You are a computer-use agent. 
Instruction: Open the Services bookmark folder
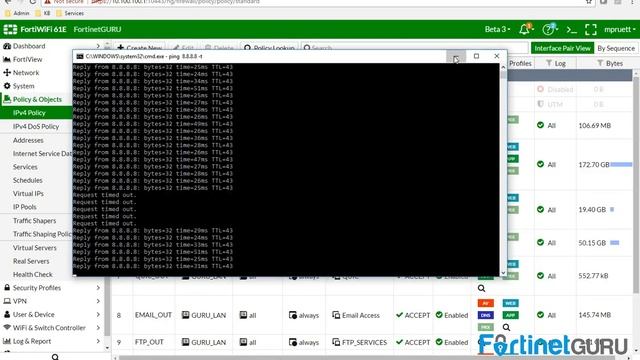point(70,13)
